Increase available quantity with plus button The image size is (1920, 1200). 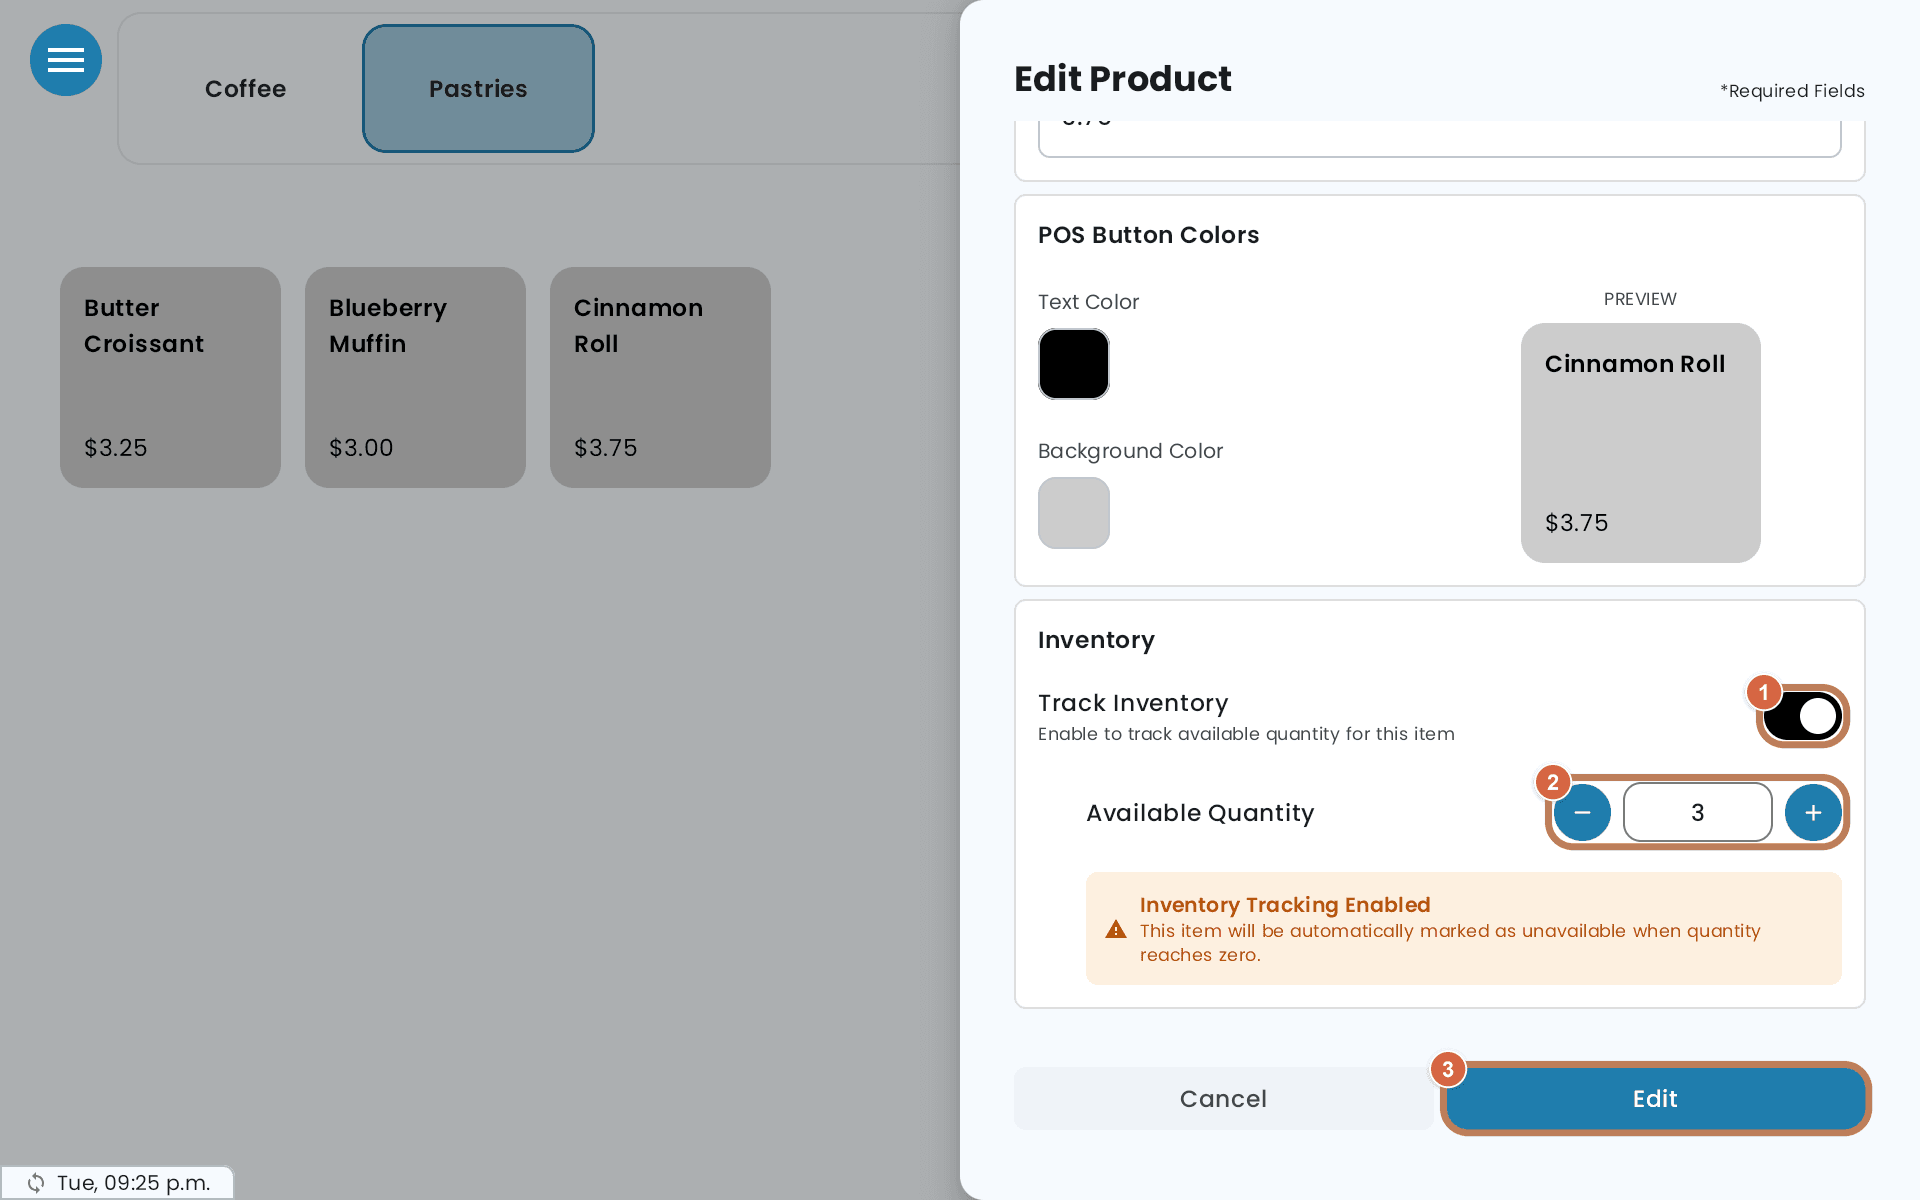[1813, 812]
